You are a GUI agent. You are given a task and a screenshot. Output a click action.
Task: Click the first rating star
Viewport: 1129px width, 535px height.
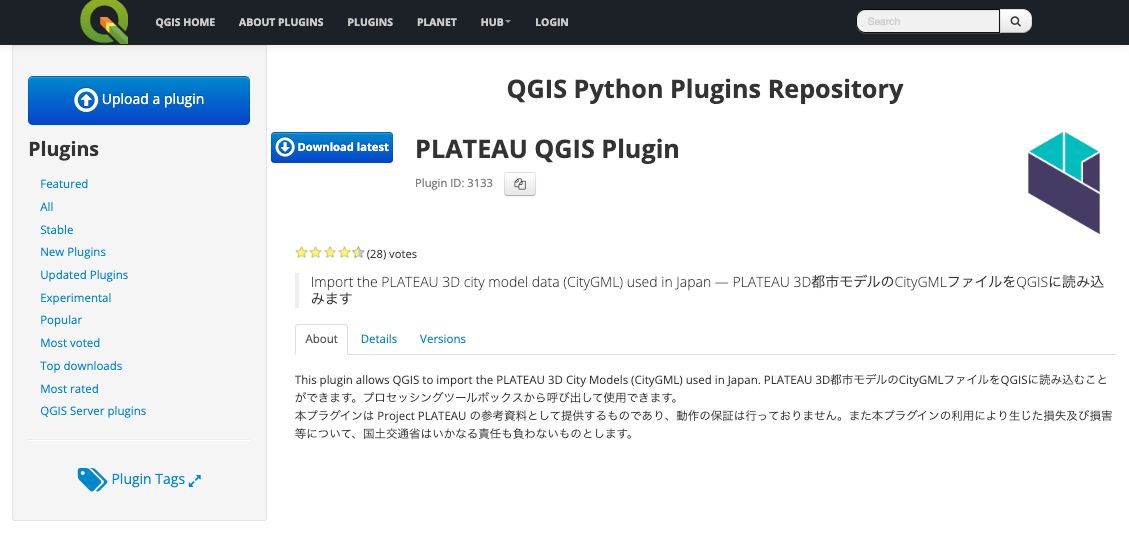[302, 253]
